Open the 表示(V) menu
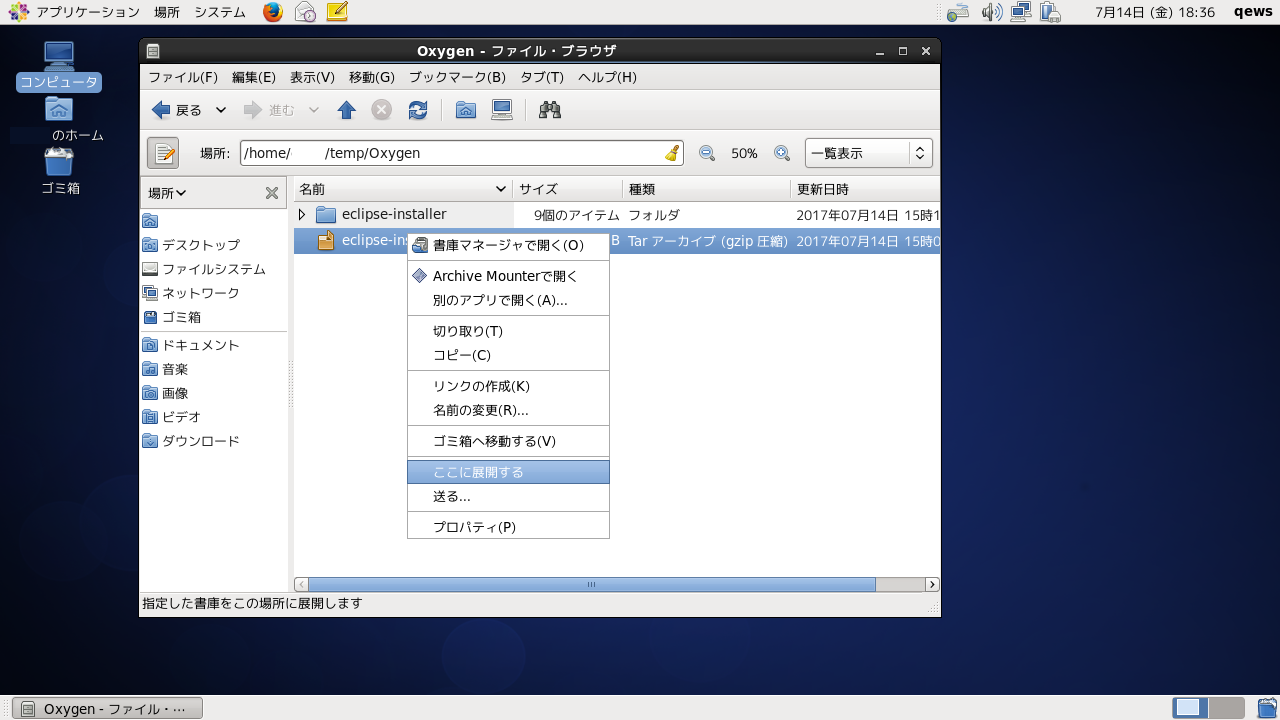1280x720 pixels. tap(312, 77)
